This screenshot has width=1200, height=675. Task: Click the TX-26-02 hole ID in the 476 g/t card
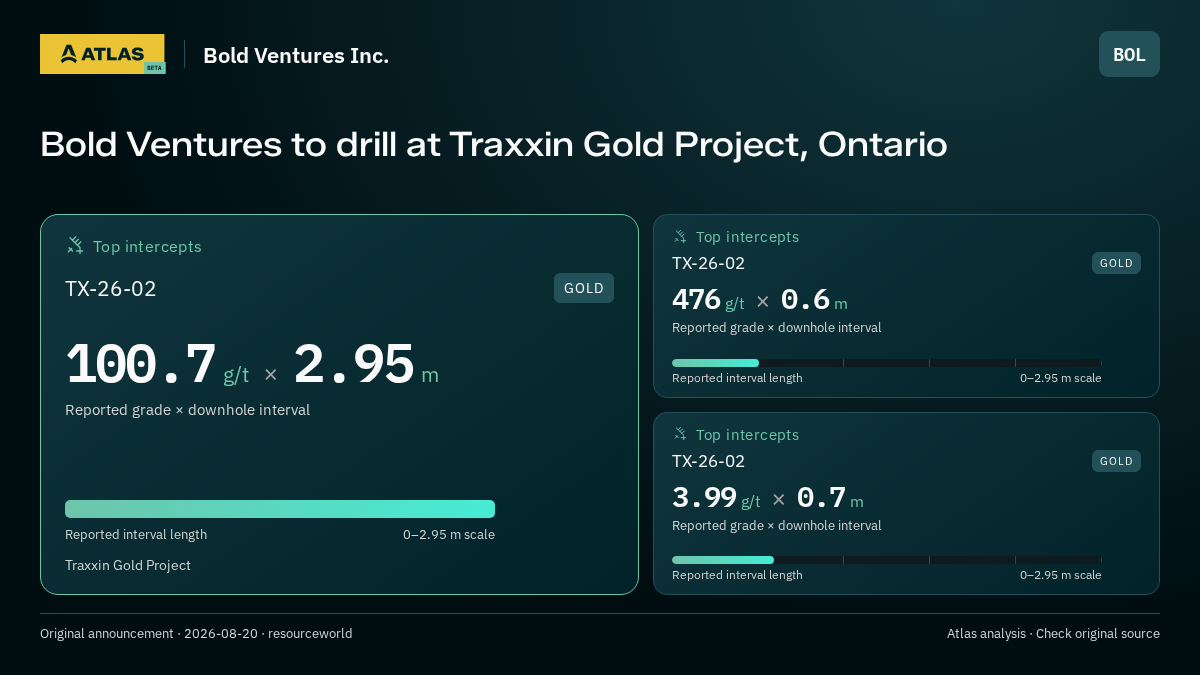coord(708,263)
